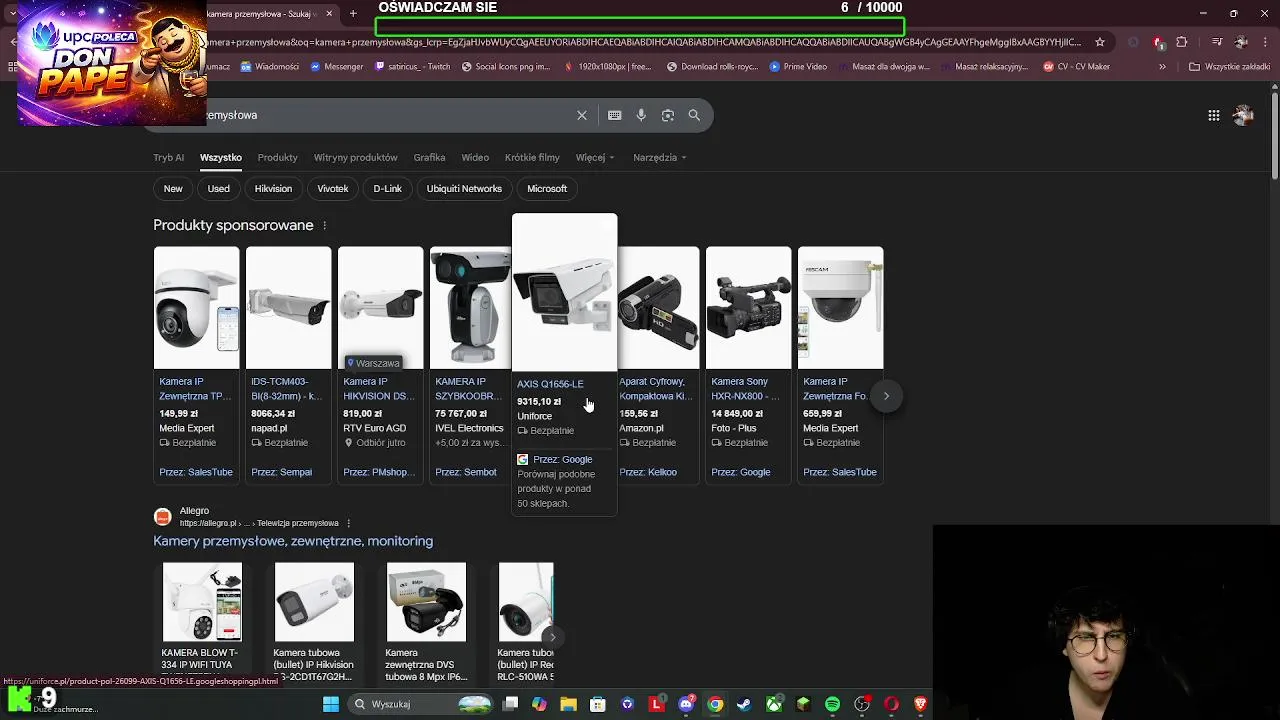The width and height of the screenshot is (1280, 720).
Task: Open Kamery przemysłowe, zewnętrzne, monitoring link
Action: click(x=293, y=541)
